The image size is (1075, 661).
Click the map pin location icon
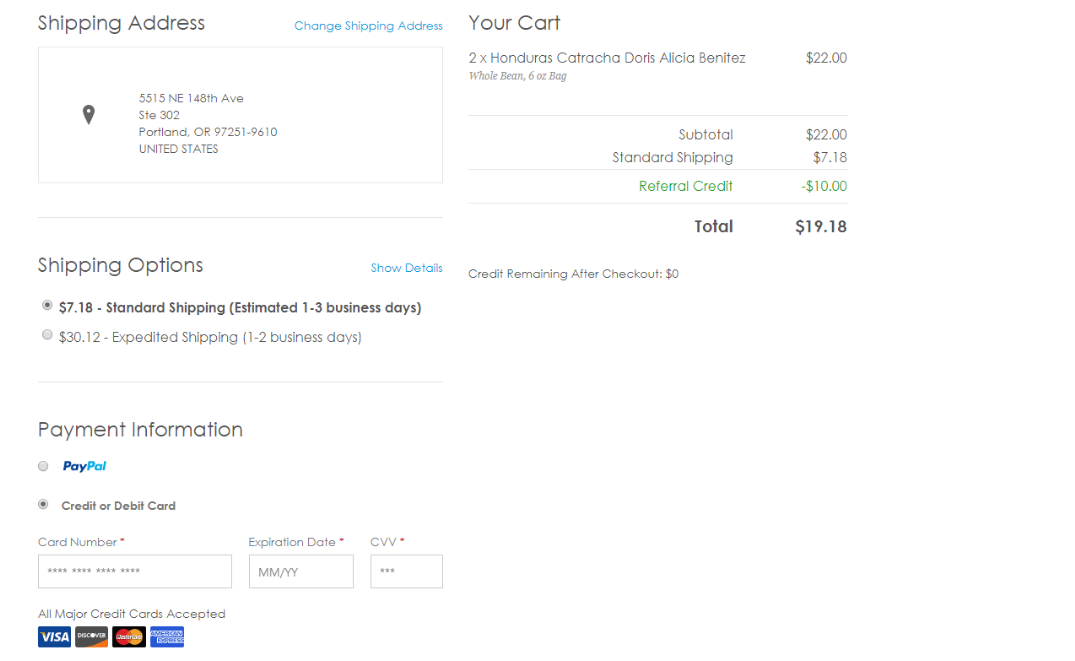tap(88, 115)
